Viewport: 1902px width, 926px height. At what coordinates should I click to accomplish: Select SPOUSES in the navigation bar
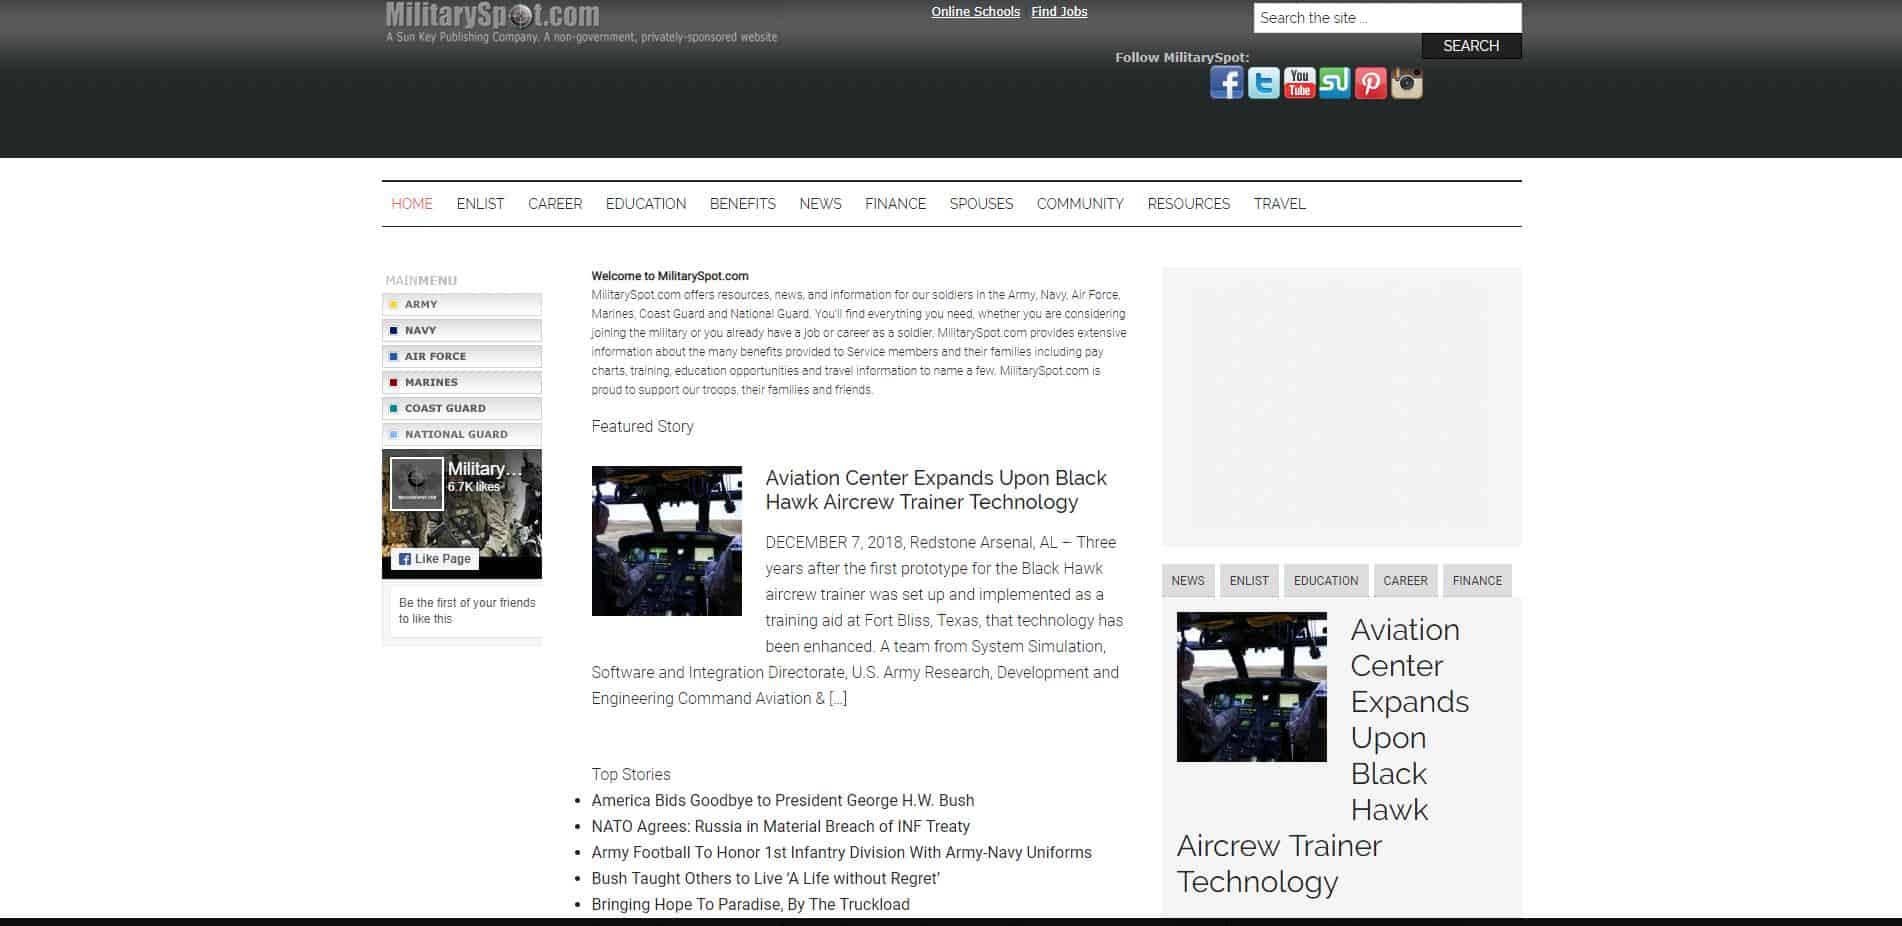[981, 204]
